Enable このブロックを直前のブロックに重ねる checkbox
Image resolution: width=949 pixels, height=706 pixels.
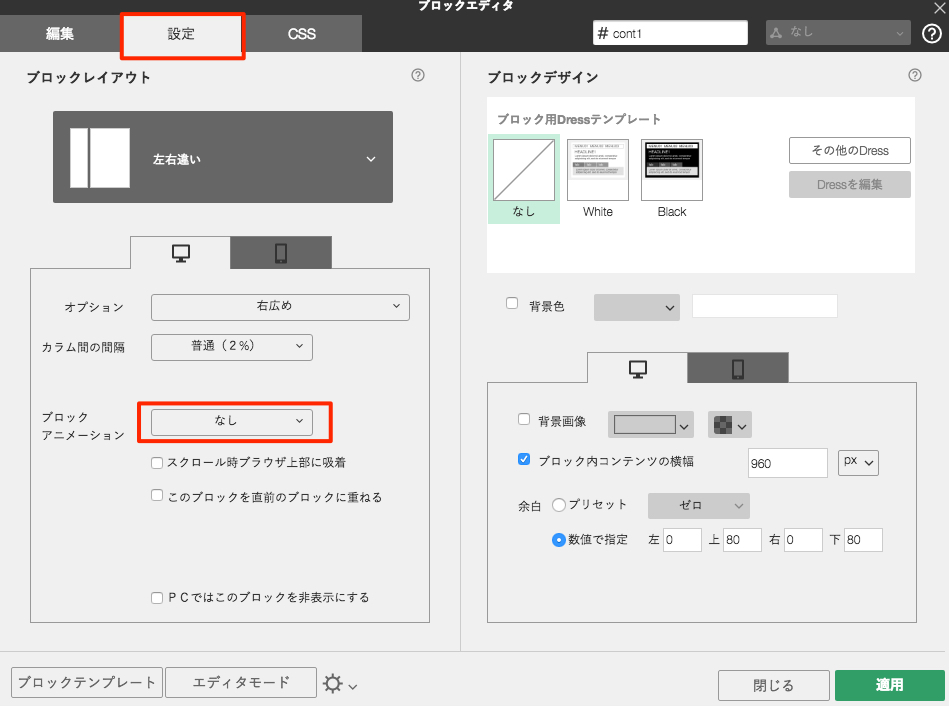pyautogui.click(x=157, y=495)
